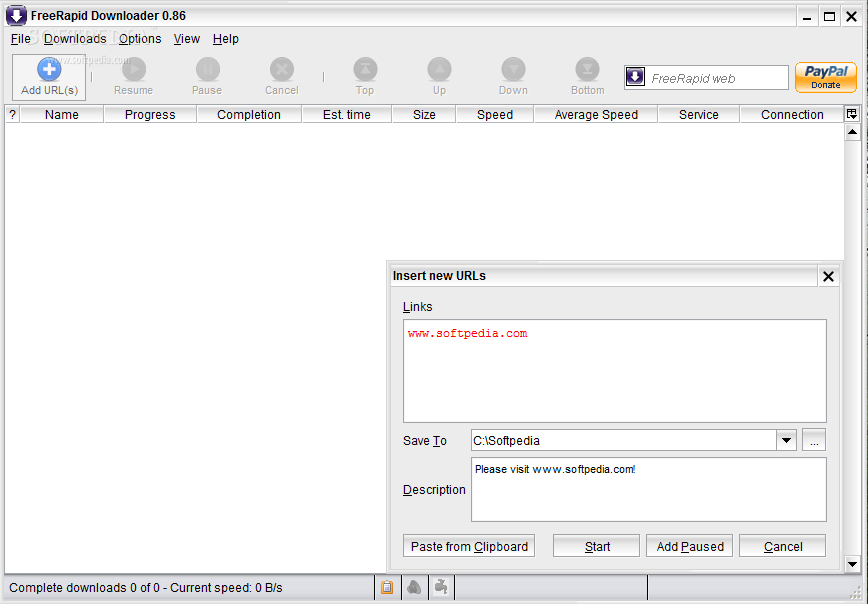Close the Insert new URLs dialog

tap(828, 276)
